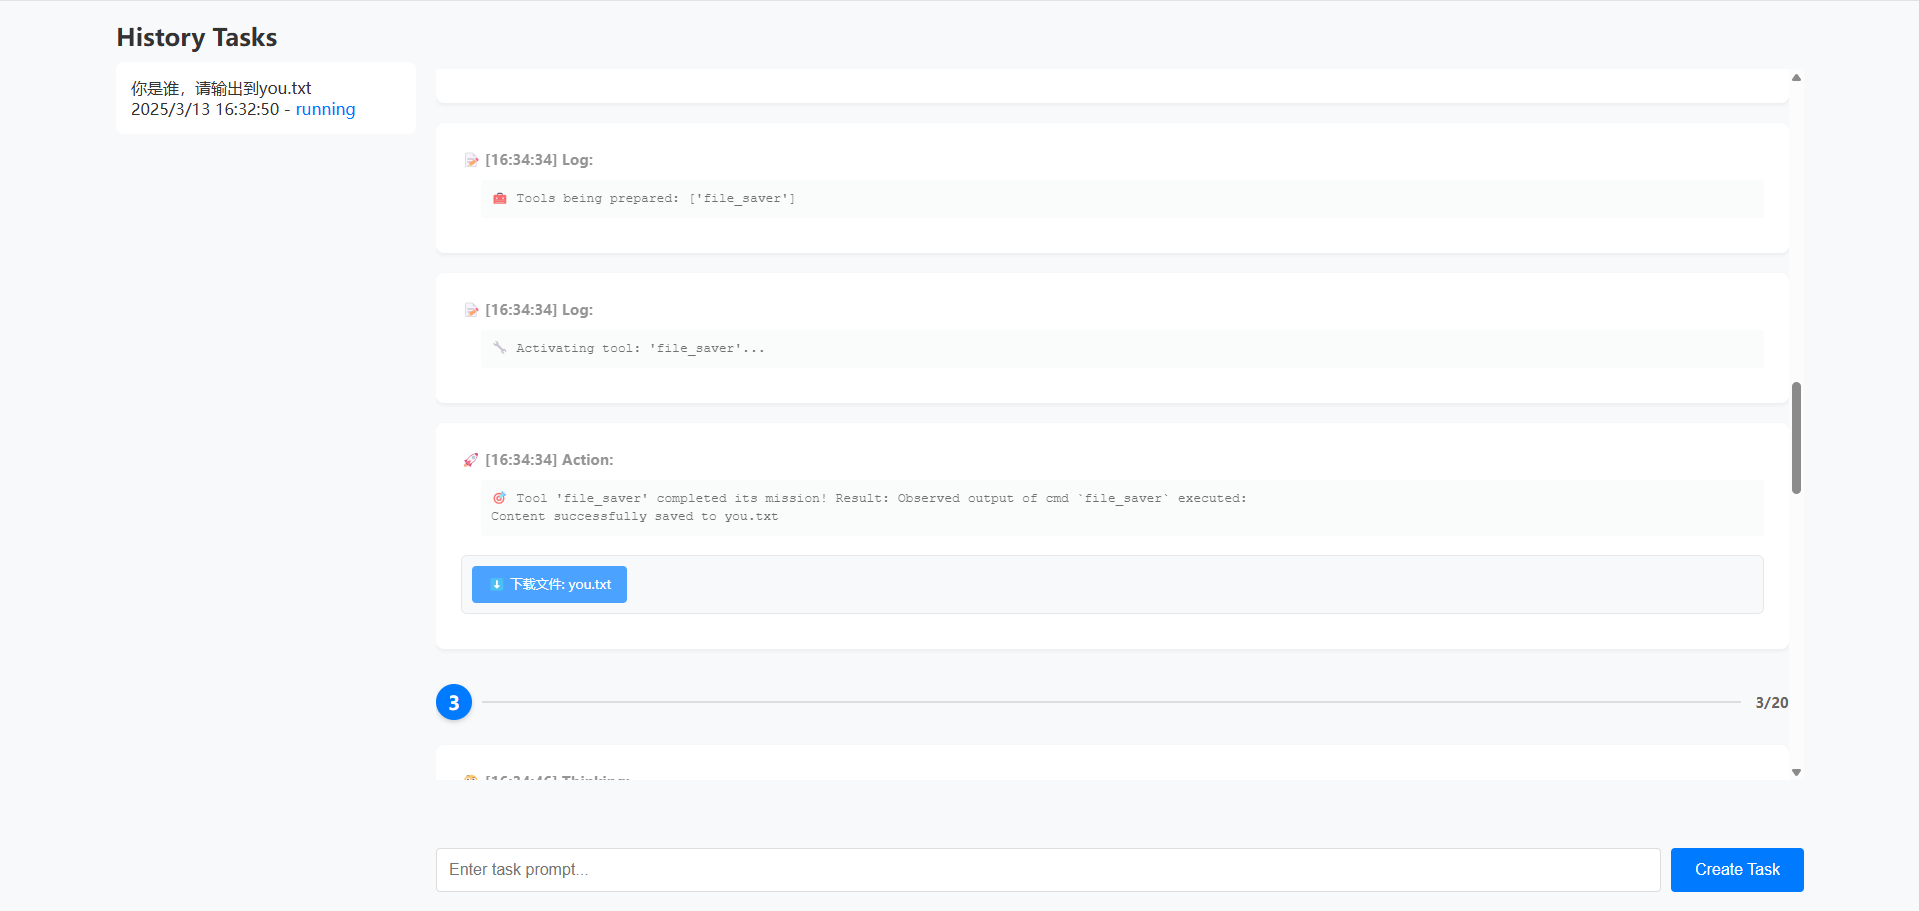Download the you.txt file
Image resolution: width=1919 pixels, height=911 pixels.
pos(550,585)
